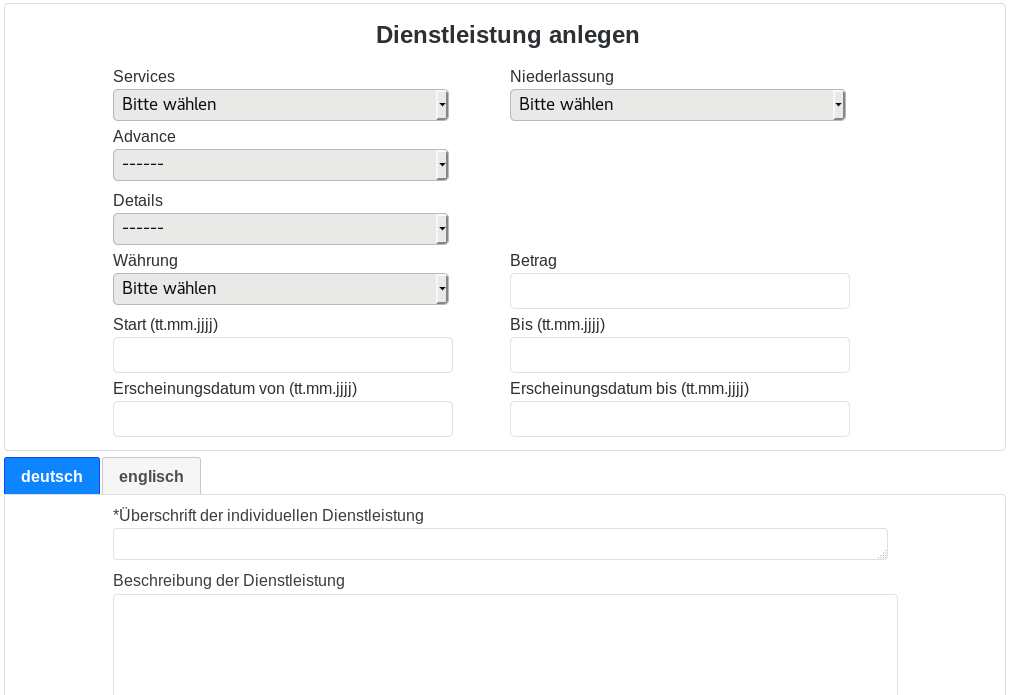Expand the Niederlassung select box
Screen dimensions: 1013x695
coord(677,105)
